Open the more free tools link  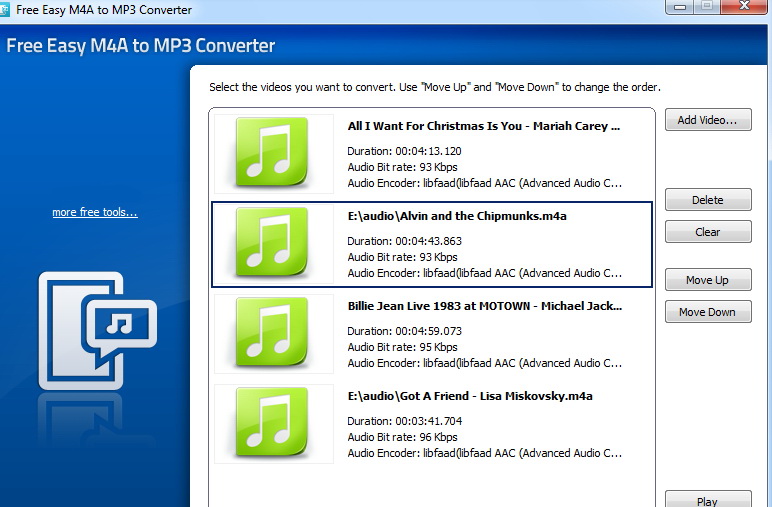(95, 212)
